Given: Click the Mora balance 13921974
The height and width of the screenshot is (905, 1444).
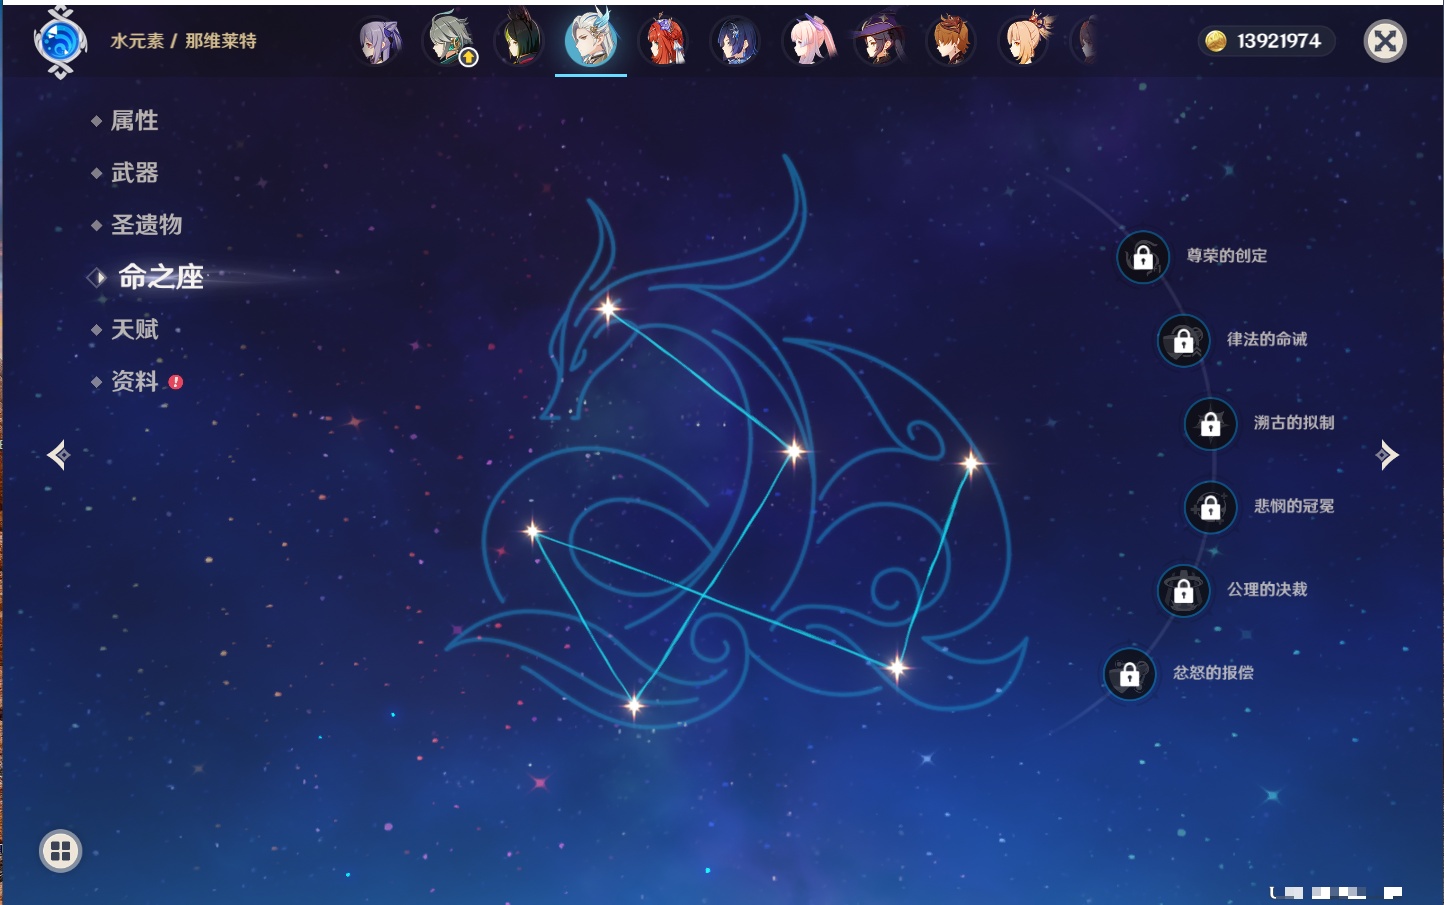Looking at the screenshot, I should click(x=1278, y=41).
